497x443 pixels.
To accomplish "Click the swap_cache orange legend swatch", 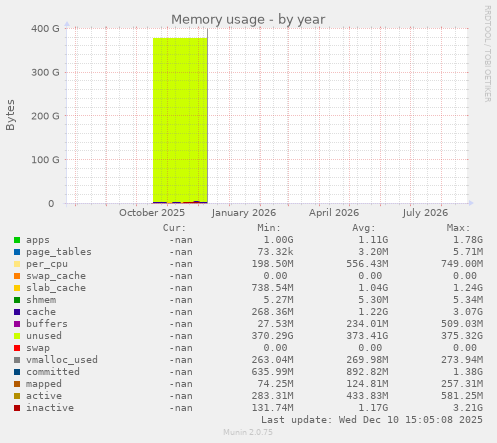I will 17,276.
